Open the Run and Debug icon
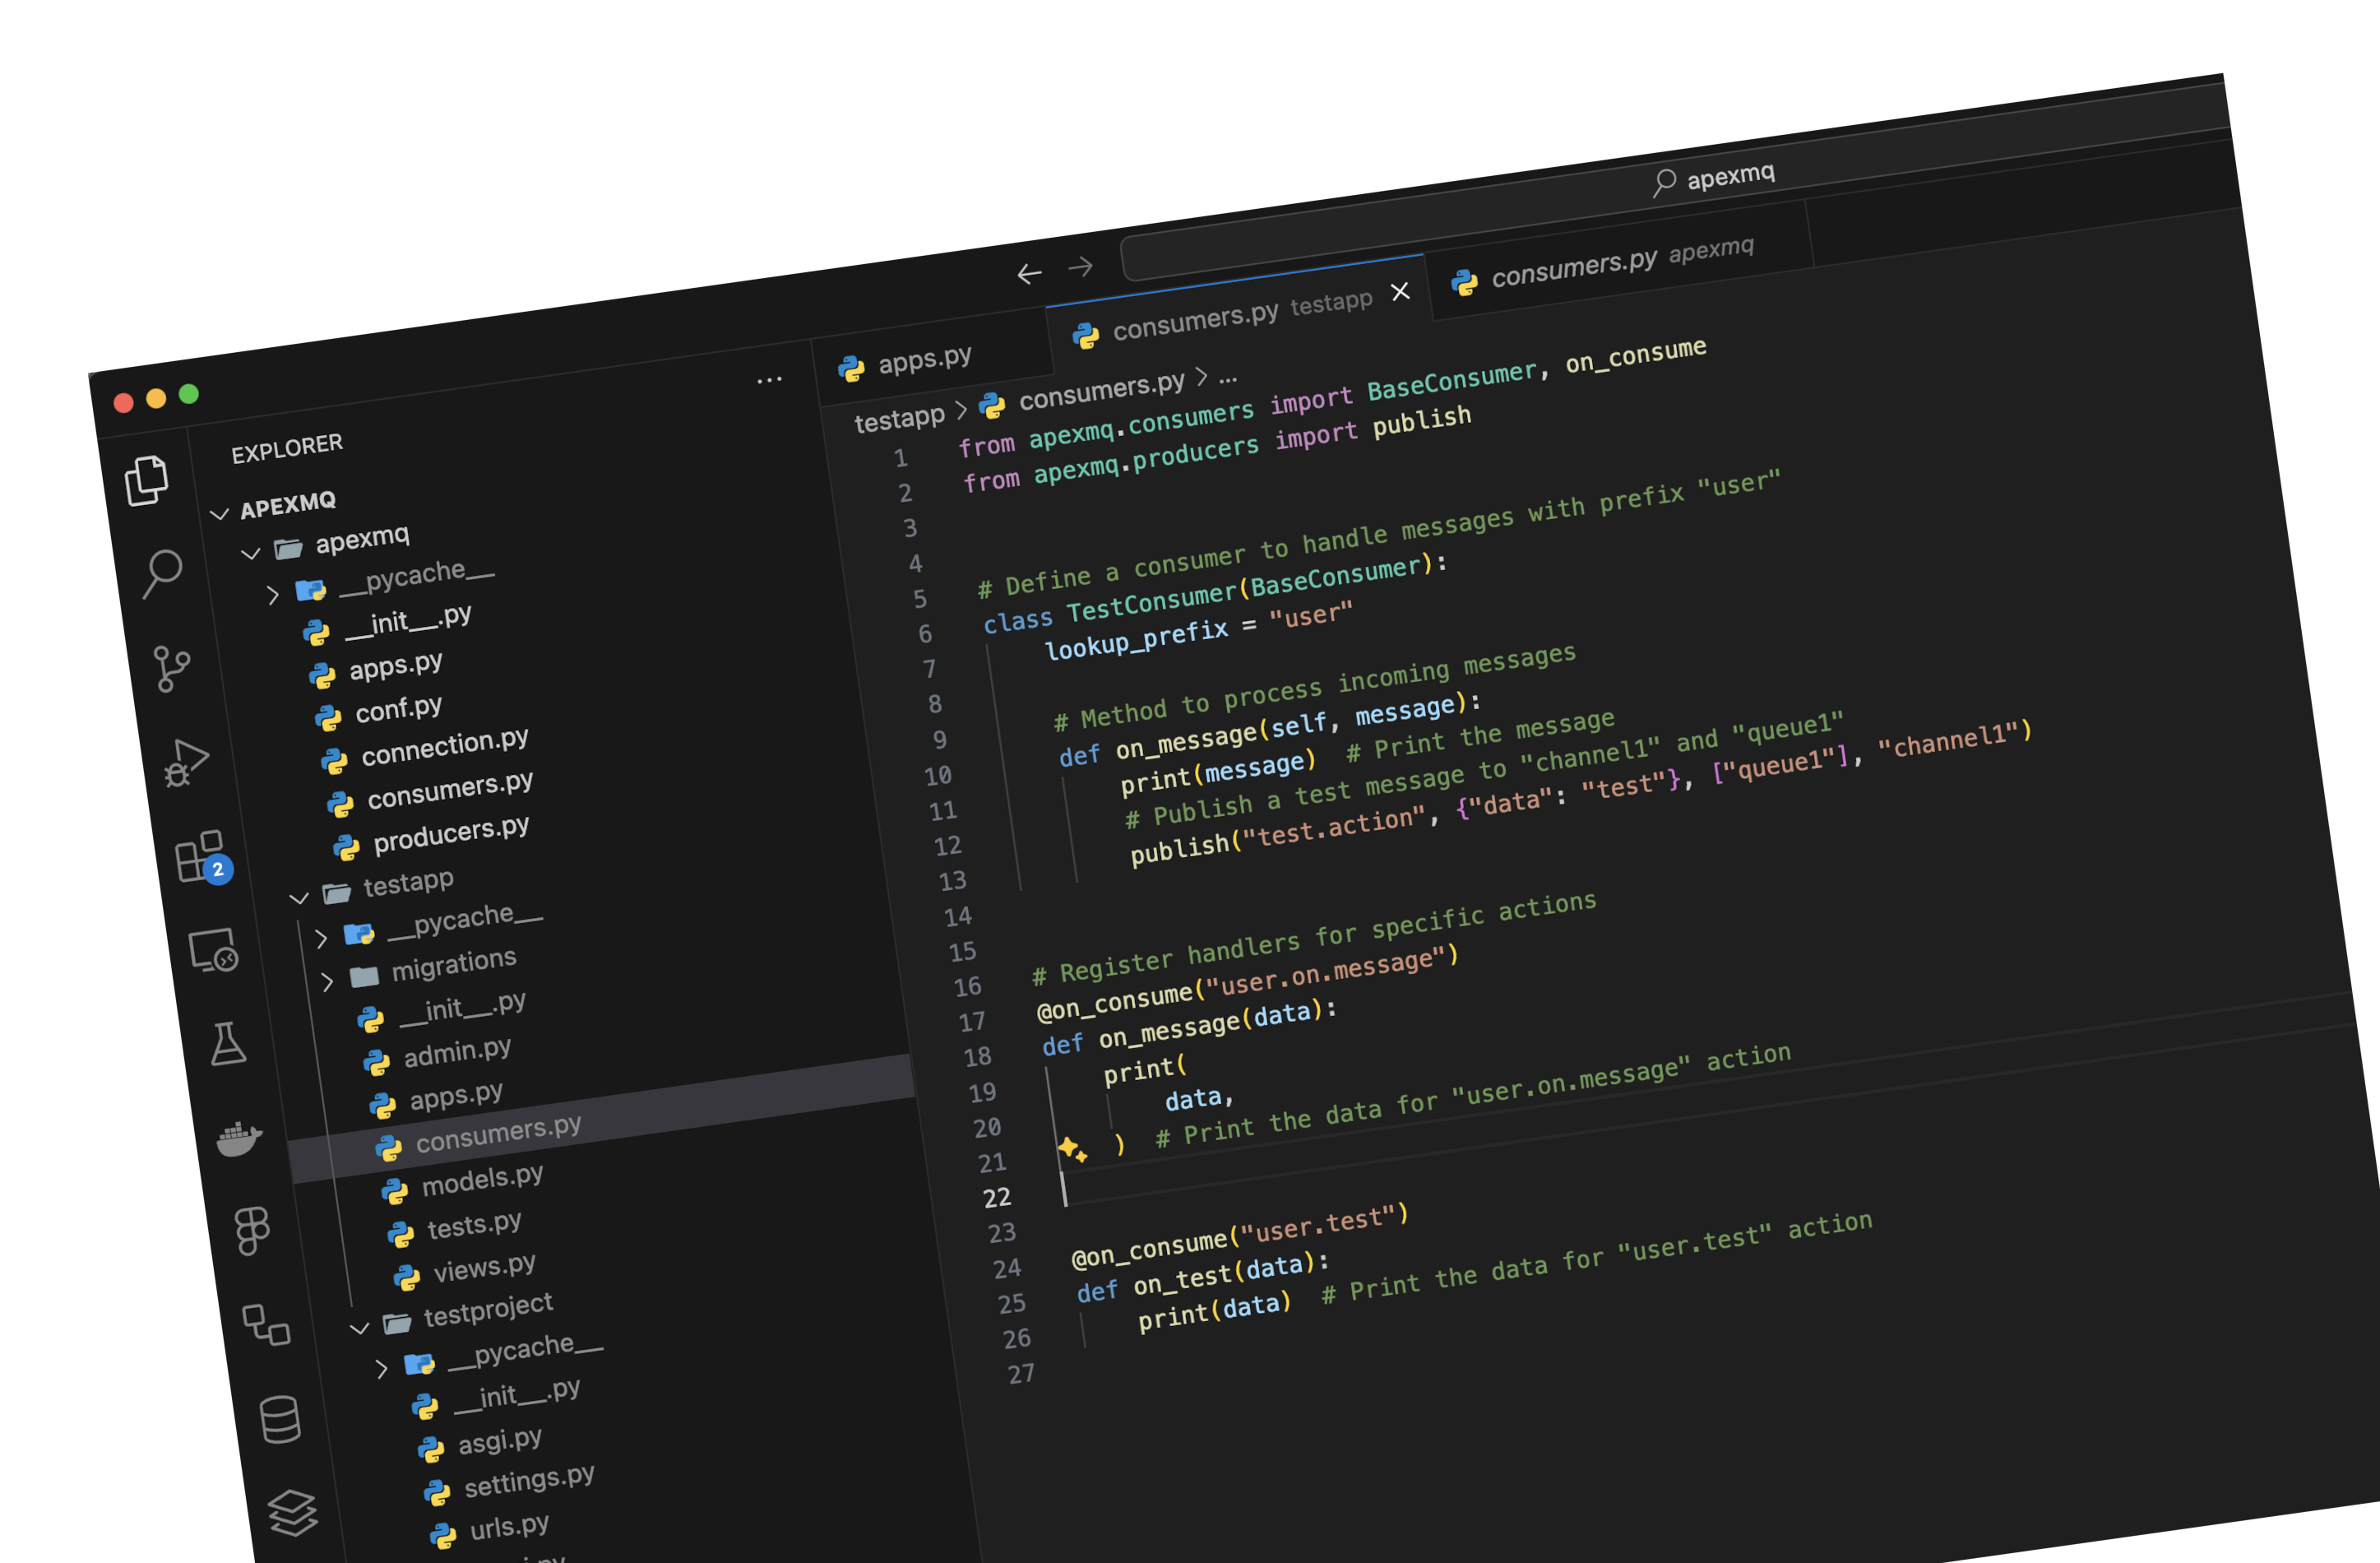The image size is (2380, 1563). (x=186, y=763)
